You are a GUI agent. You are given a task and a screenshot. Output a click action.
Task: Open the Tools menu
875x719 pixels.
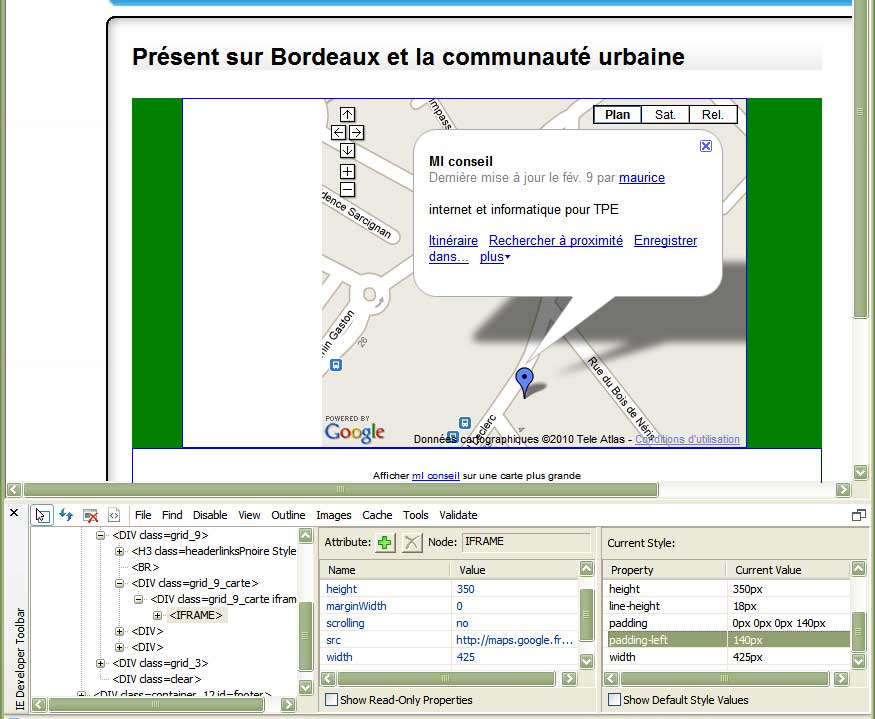tap(416, 515)
